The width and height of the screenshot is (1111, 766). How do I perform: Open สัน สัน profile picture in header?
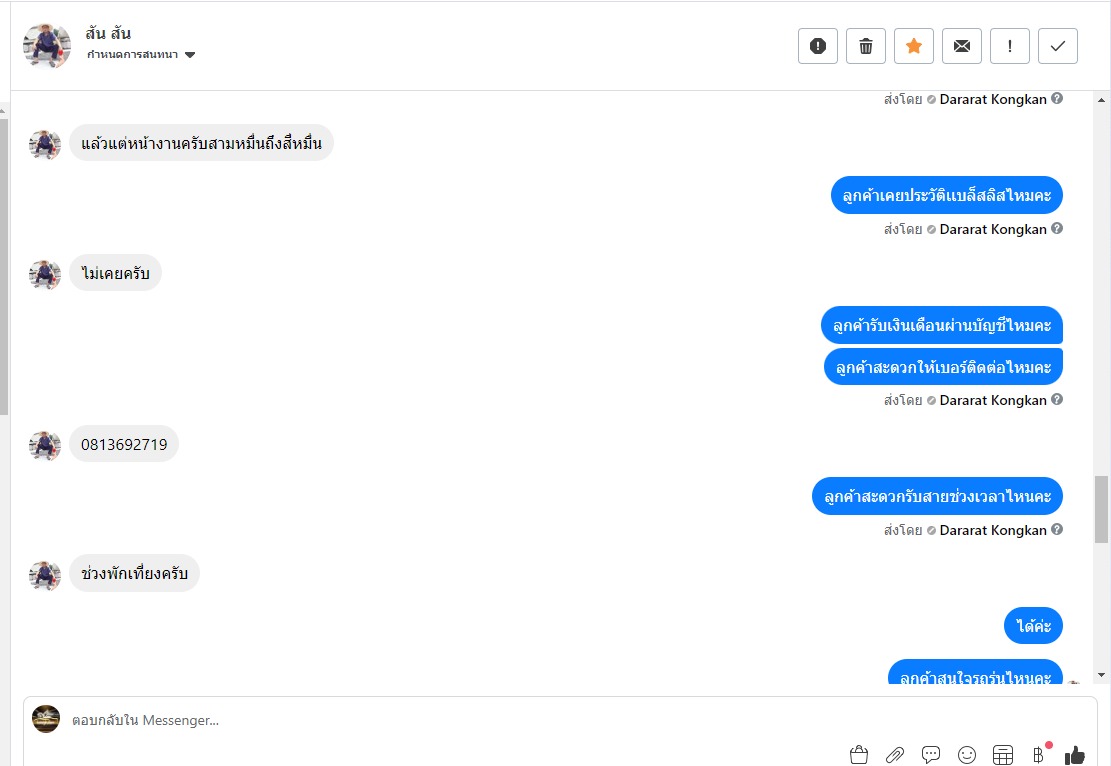point(47,46)
